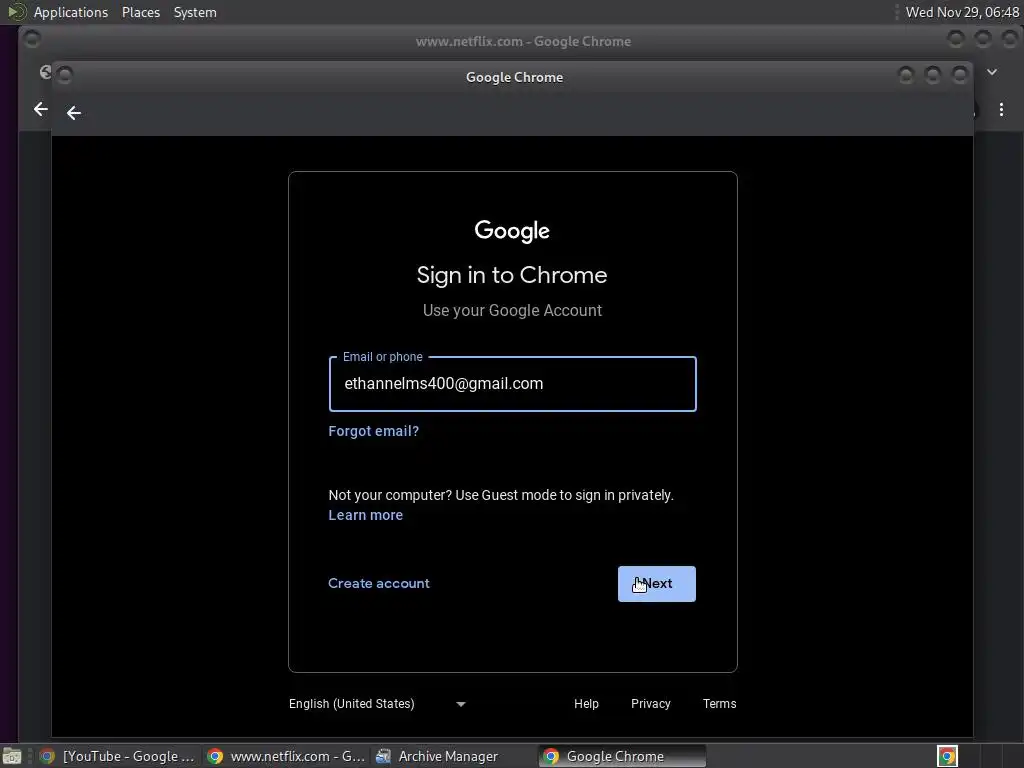Focus the Email or phone field
1024x768 pixels.
(x=513, y=384)
